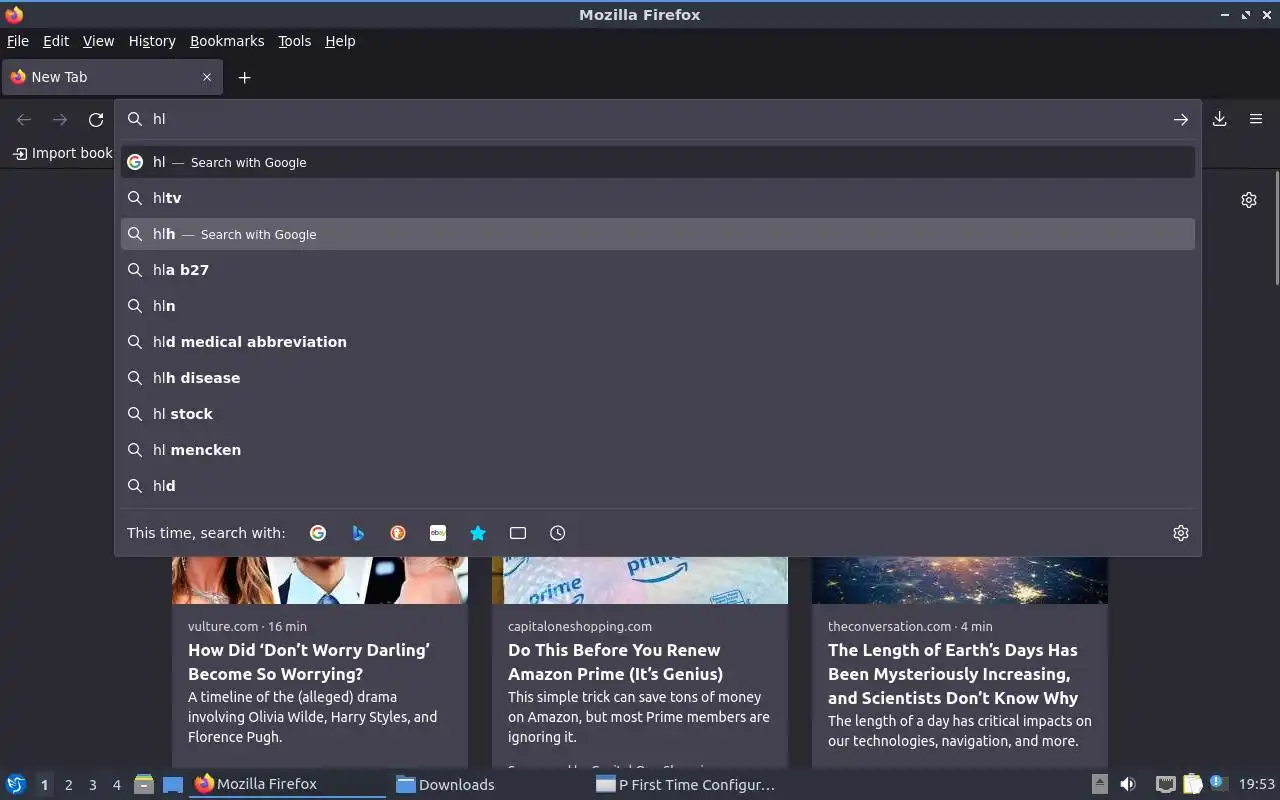Search this time with Google icon
This screenshot has width=1280, height=800.
318,533
